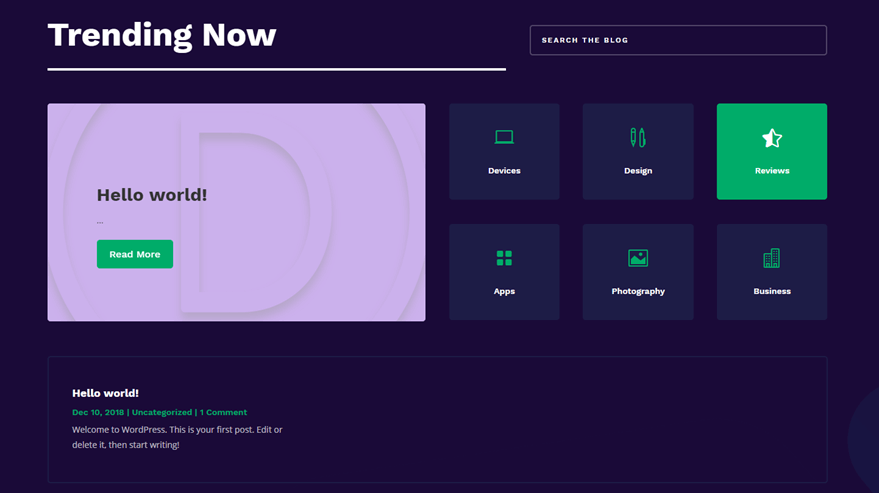This screenshot has height=494, width=880.
Task: Open the Hello world! post in list
Action: click(x=106, y=393)
